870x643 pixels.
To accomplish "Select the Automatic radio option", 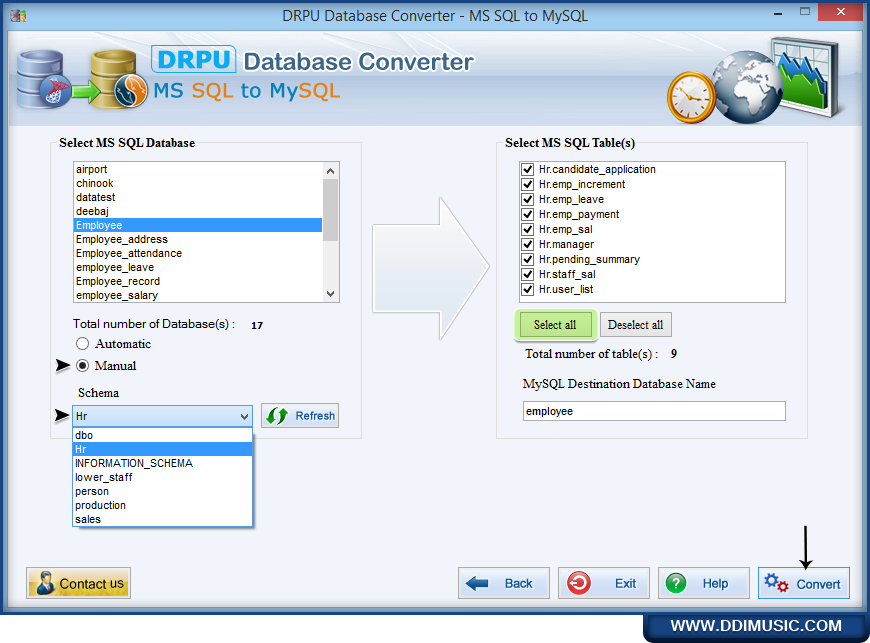I will tap(82, 344).
